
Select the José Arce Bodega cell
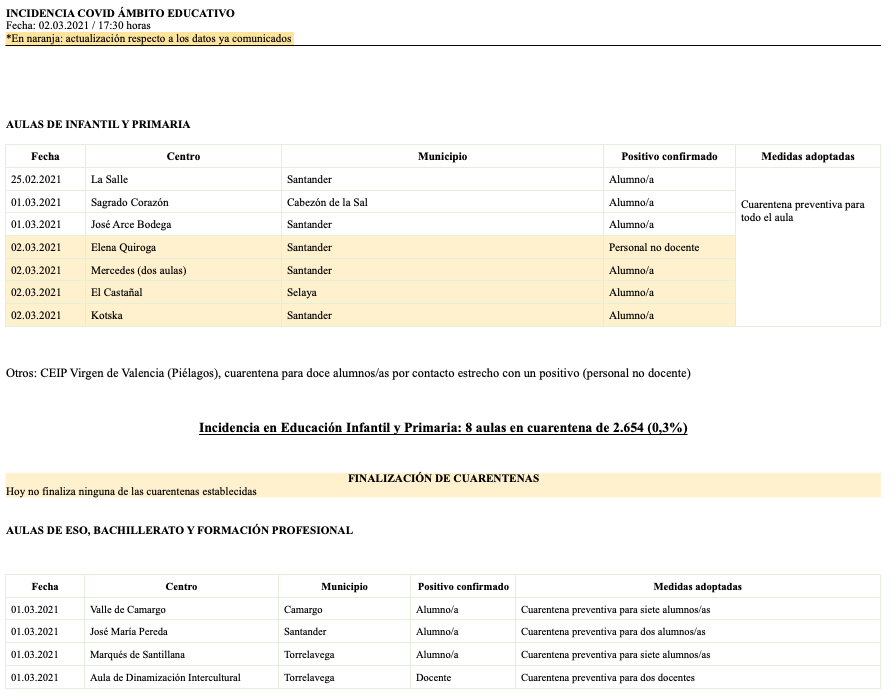tap(131, 225)
